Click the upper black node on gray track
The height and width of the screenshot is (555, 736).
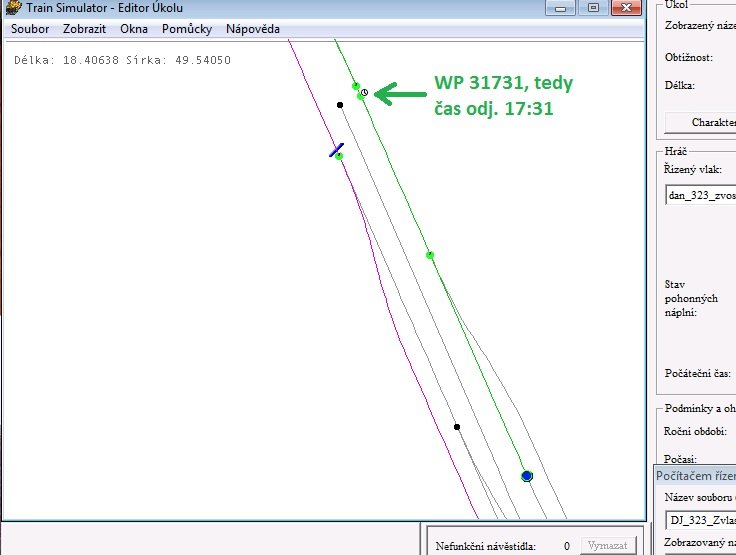coord(340,104)
